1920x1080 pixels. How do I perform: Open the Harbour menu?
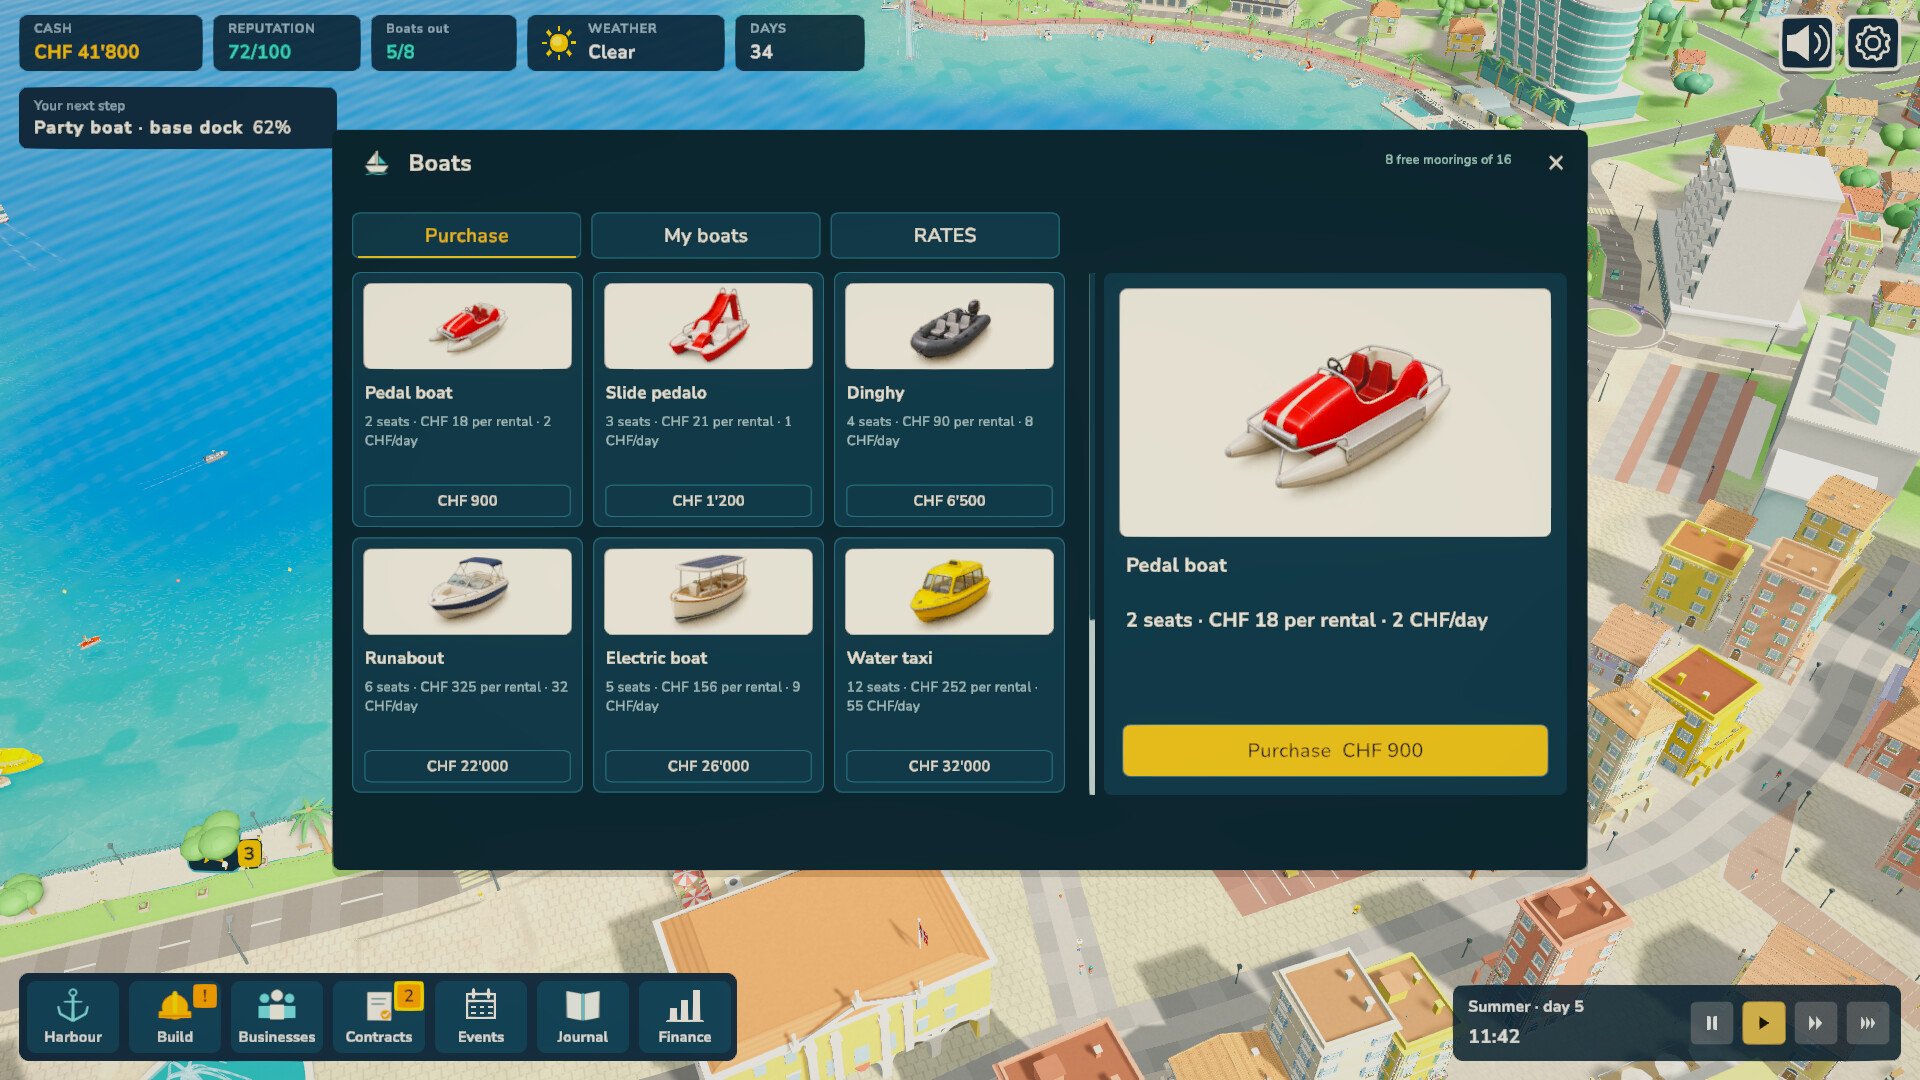[x=73, y=1017]
